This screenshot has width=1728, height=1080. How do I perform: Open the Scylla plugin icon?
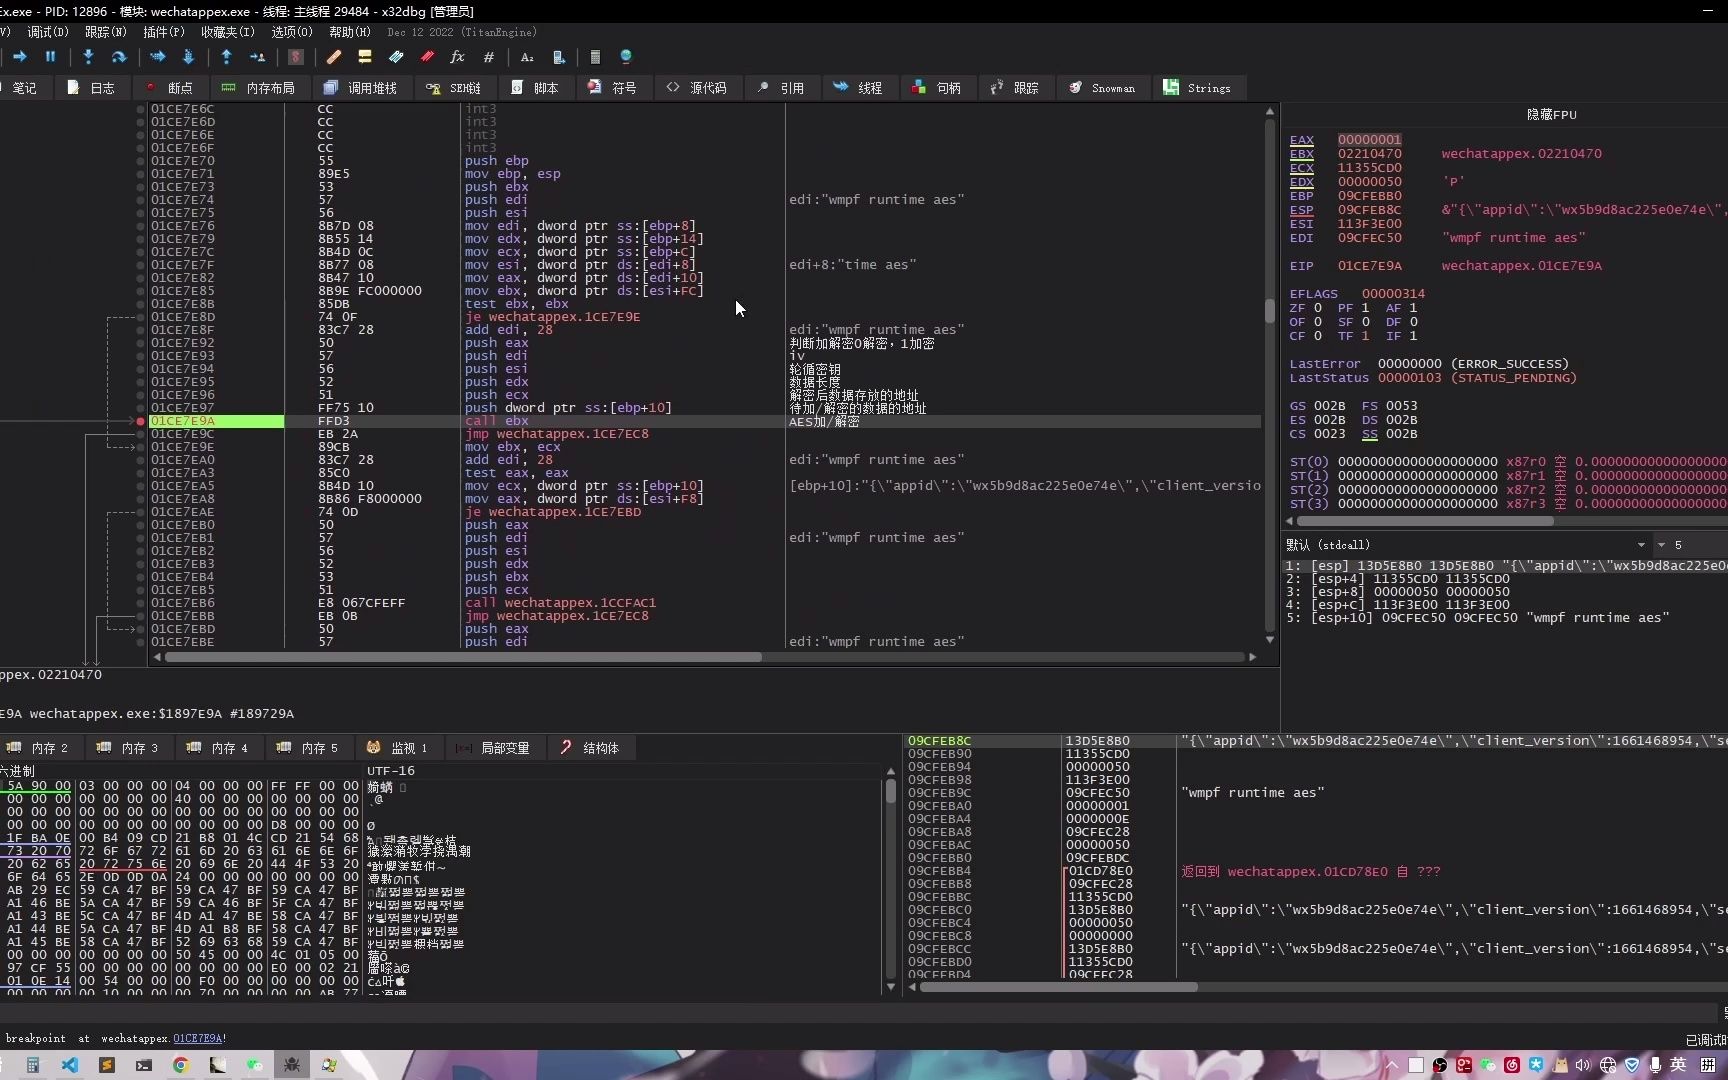click(x=295, y=57)
